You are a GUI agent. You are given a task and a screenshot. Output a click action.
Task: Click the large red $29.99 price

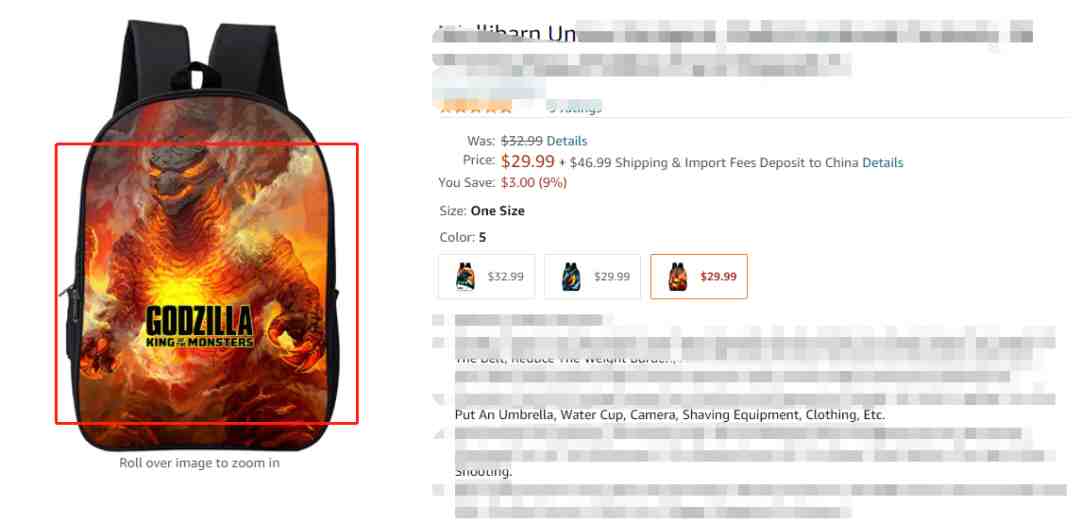[x=528, y=161]
